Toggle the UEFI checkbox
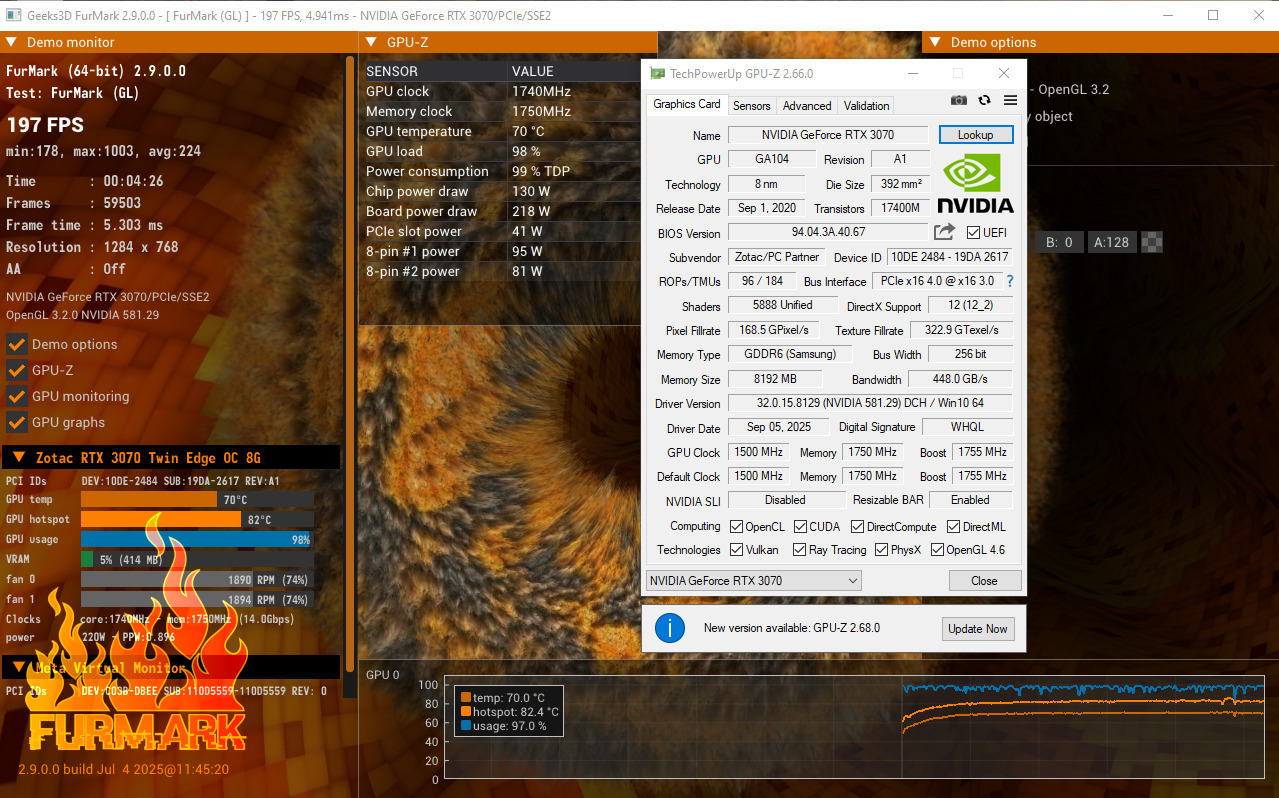Screen dimensions: 1279x798 coord(973,232)
